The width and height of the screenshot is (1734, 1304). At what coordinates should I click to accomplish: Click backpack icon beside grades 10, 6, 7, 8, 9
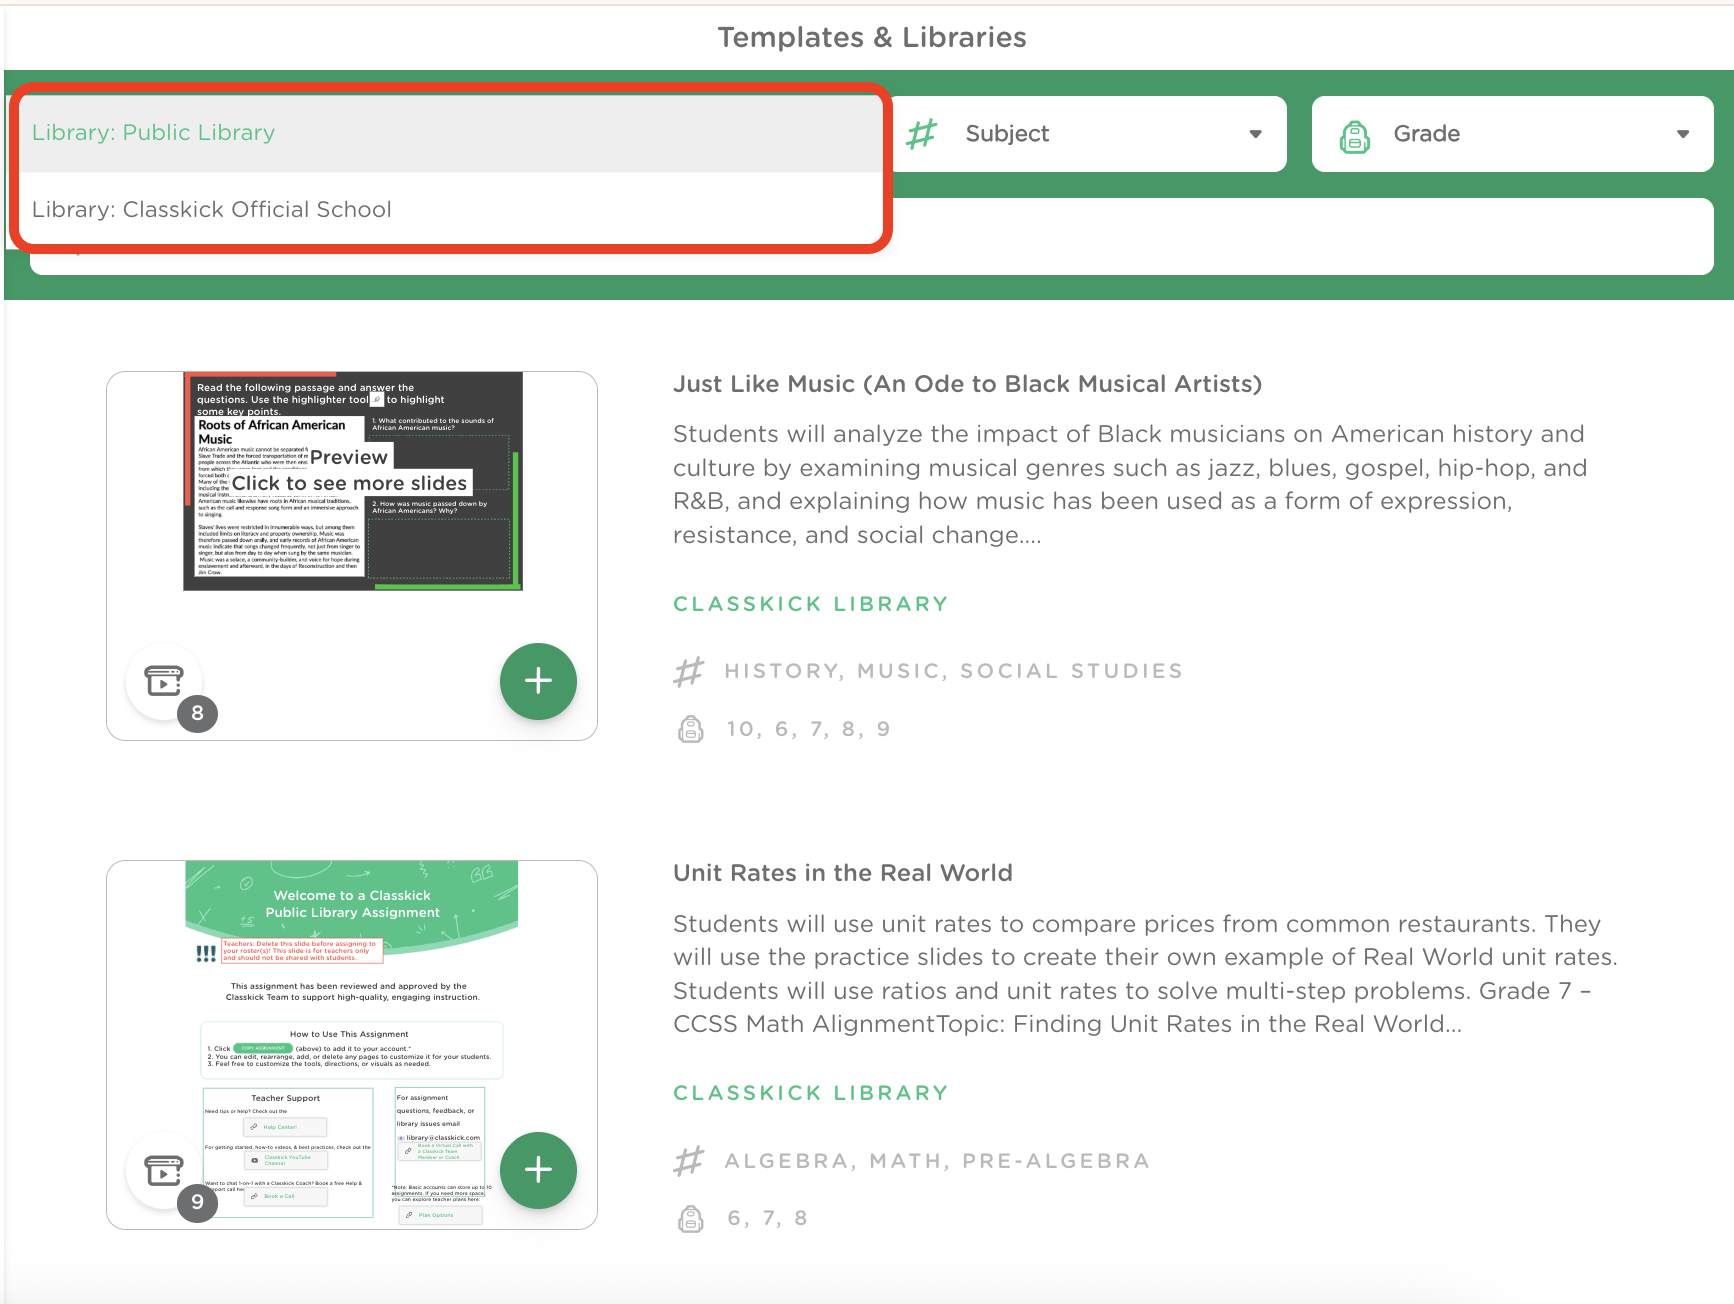coord(691,729)
